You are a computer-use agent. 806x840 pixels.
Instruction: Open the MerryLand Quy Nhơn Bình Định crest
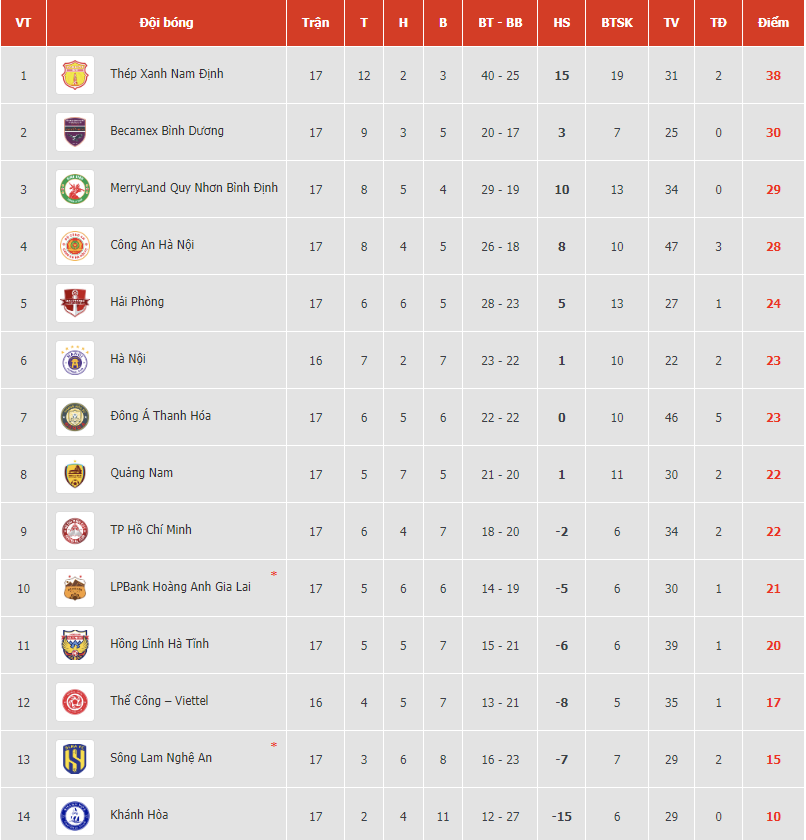pyautogui.click(x=75, y=189)
